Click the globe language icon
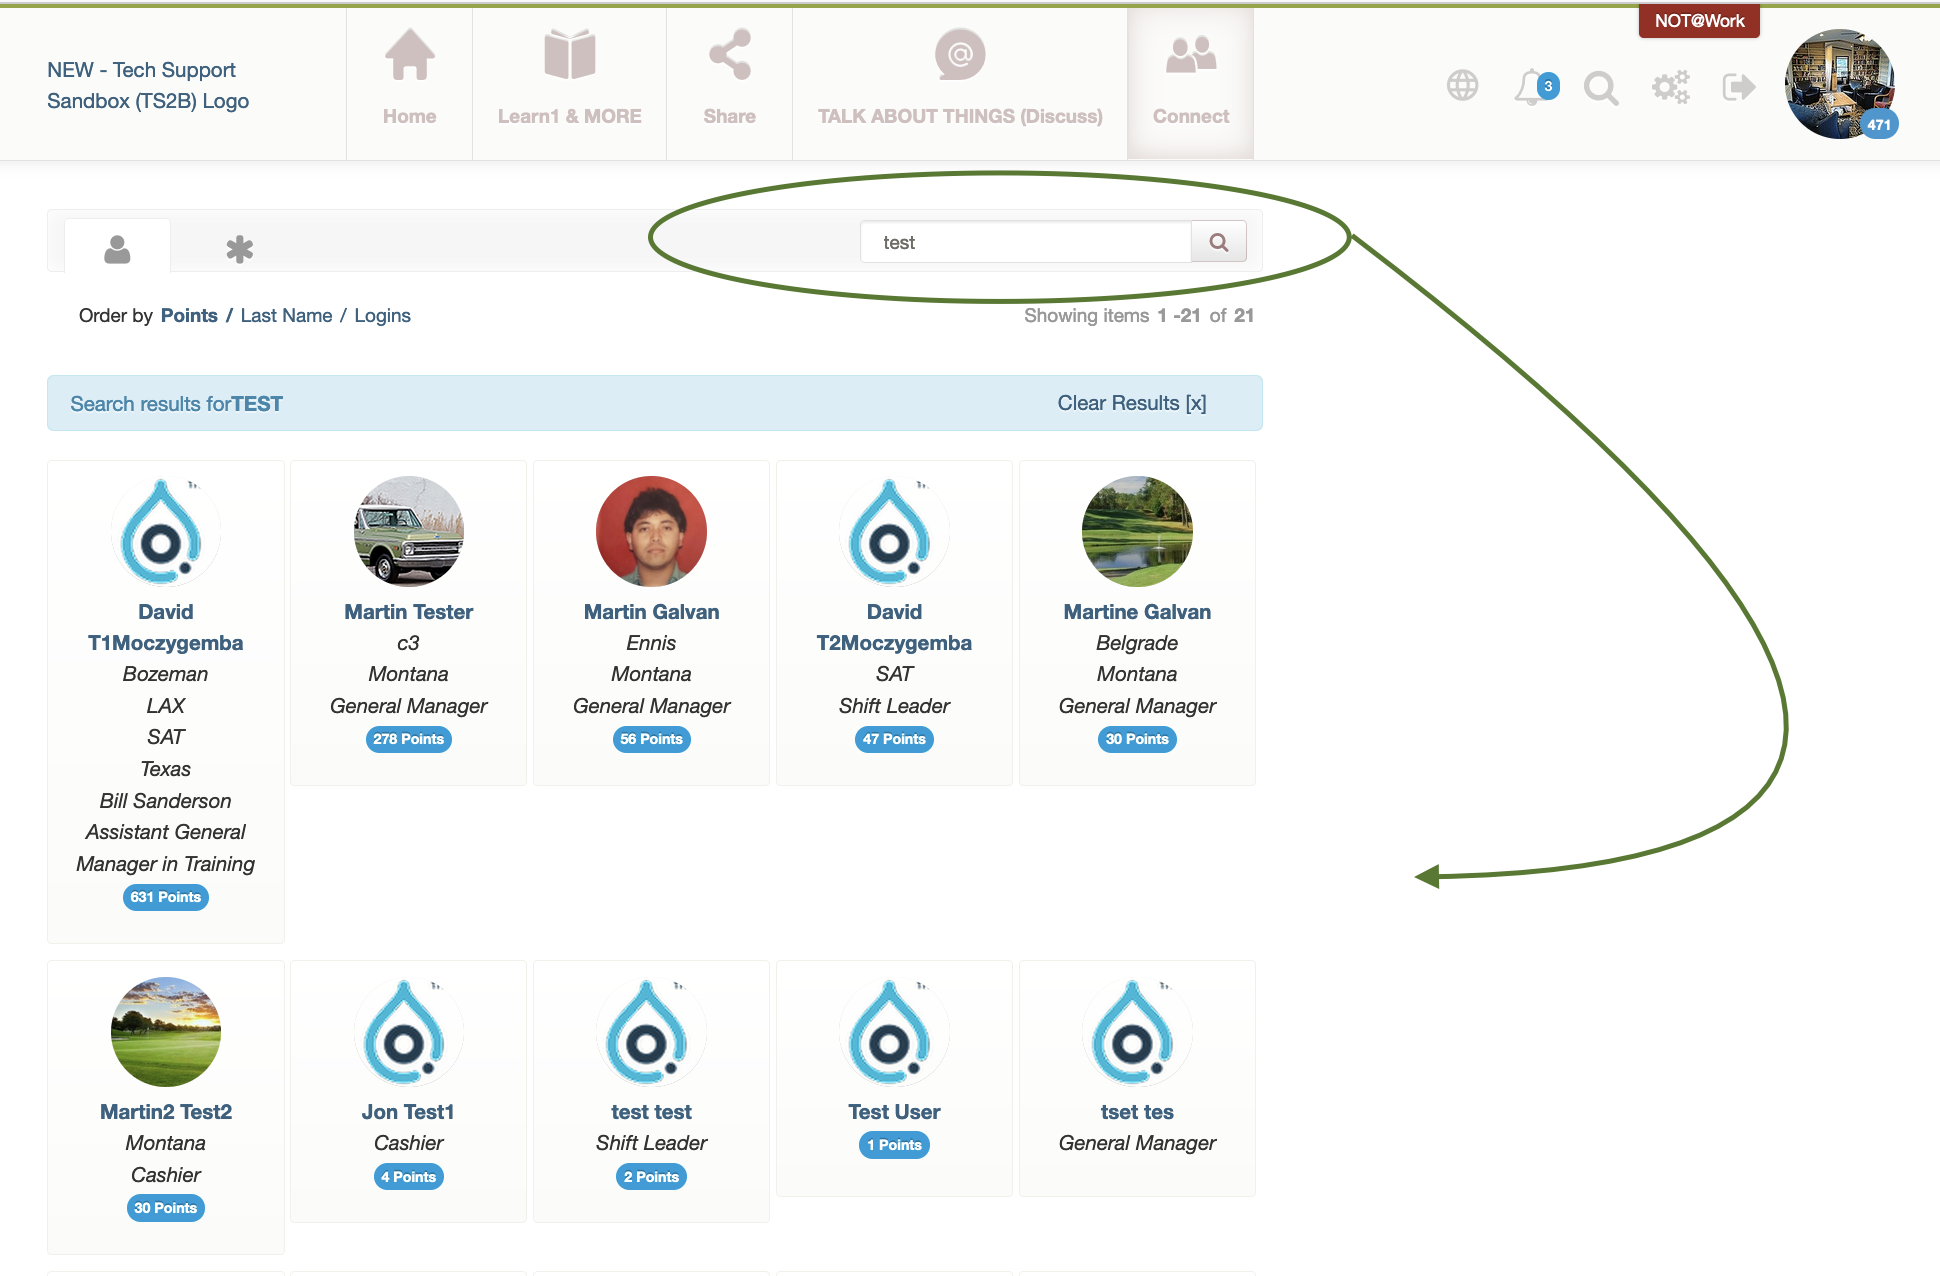Image resolution: width=1940 pixels, height=1276 pixels. (x=1462, y=86)
